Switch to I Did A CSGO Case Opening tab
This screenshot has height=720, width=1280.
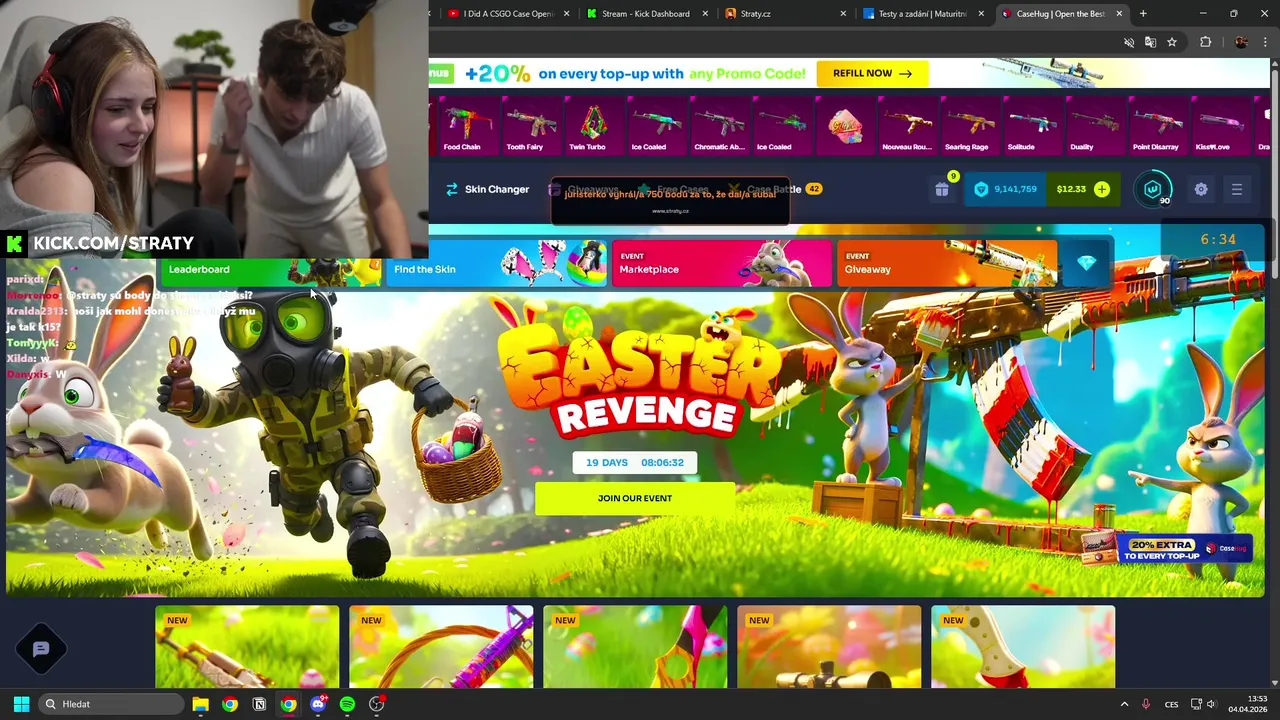[x=508, y=14]
